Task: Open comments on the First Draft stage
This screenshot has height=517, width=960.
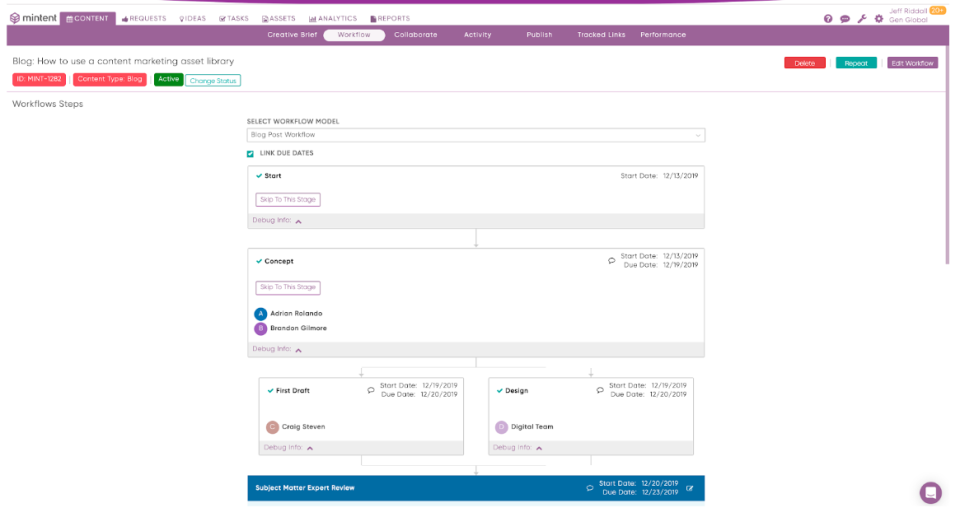Action: 370,390
